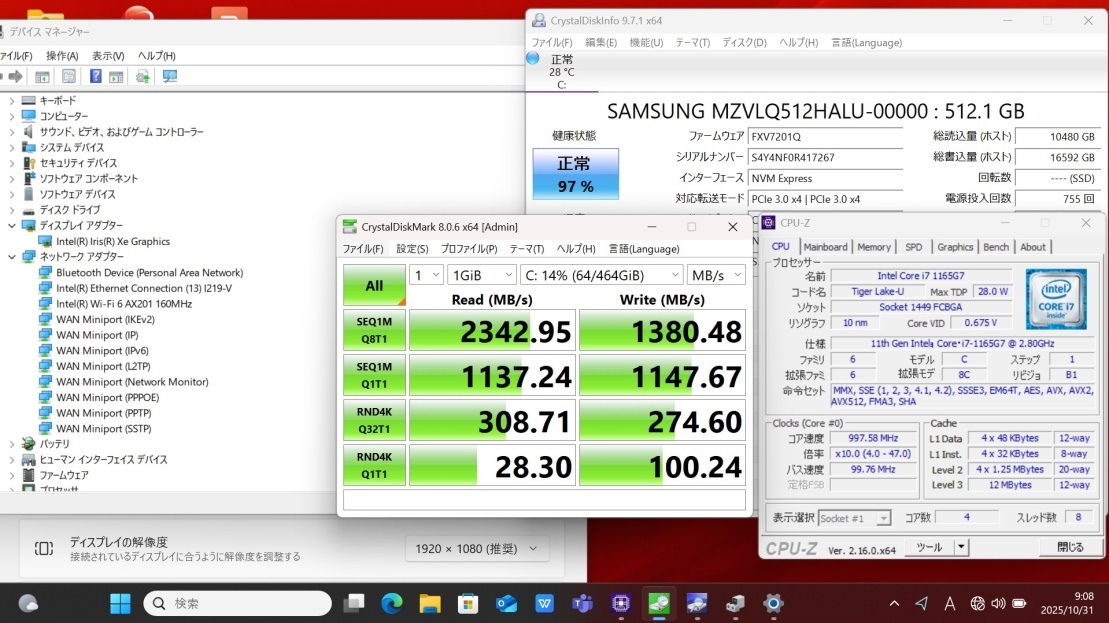Viewport: 1109px width, 623px height.
Task: Collapse the ネットワーク アダプター tree node
Action: [12, 257]
